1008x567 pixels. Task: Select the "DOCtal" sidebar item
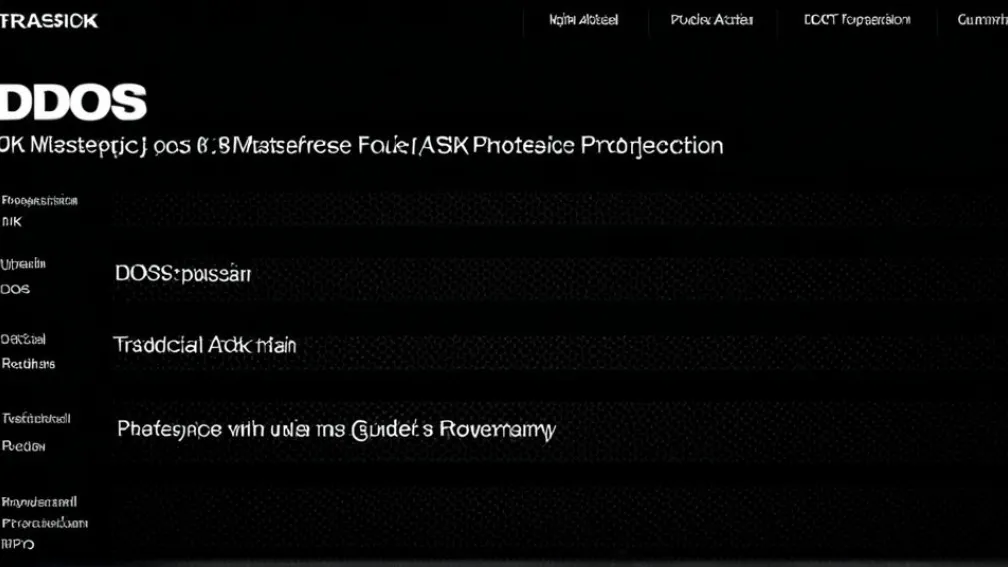pyautogui.click(x=23, y=340)
